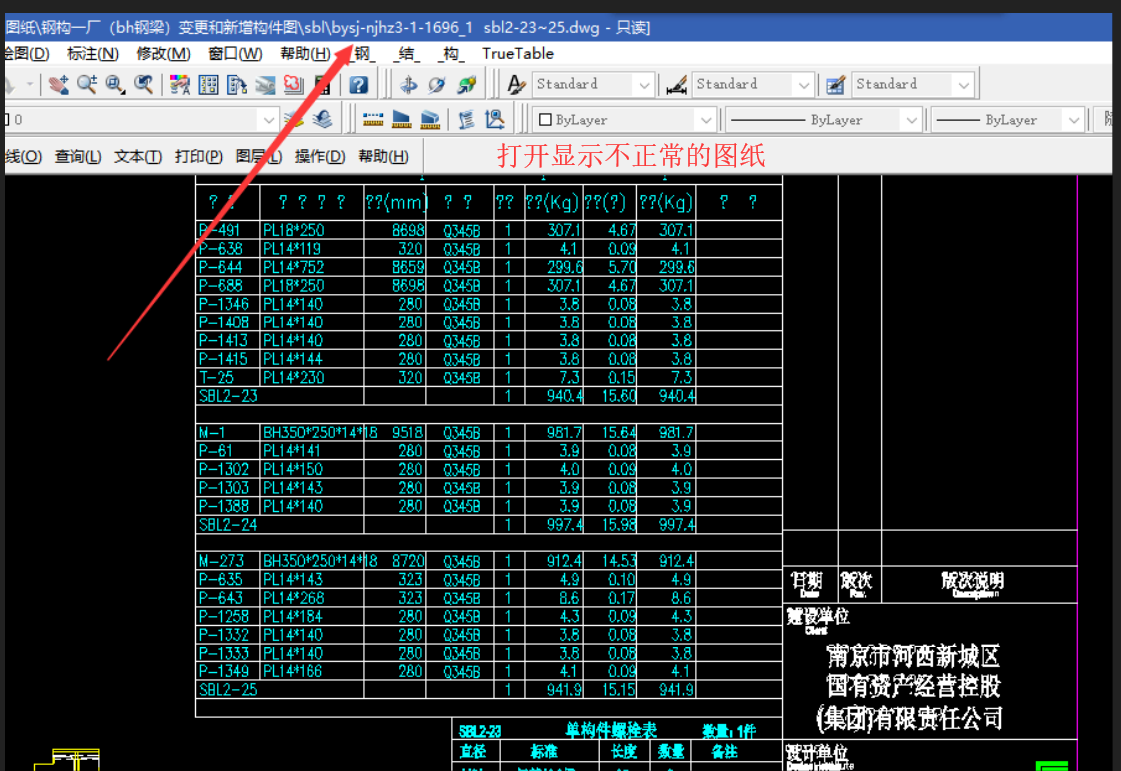Click the Locate Point inquiry icon
The width and height of the screenshot is (1121, 771).
pyautogui.click(x=495, y=119)
